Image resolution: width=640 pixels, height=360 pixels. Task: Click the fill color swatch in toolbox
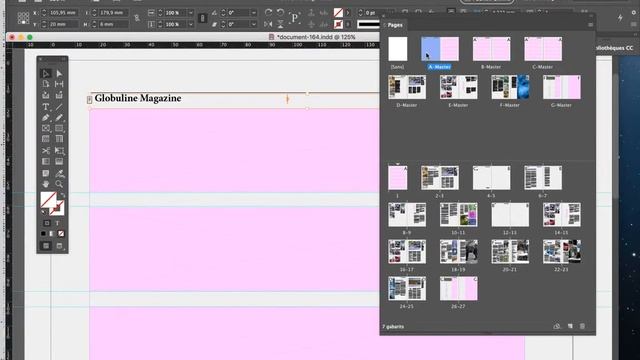pyautogui.click(x=48, y=200)
